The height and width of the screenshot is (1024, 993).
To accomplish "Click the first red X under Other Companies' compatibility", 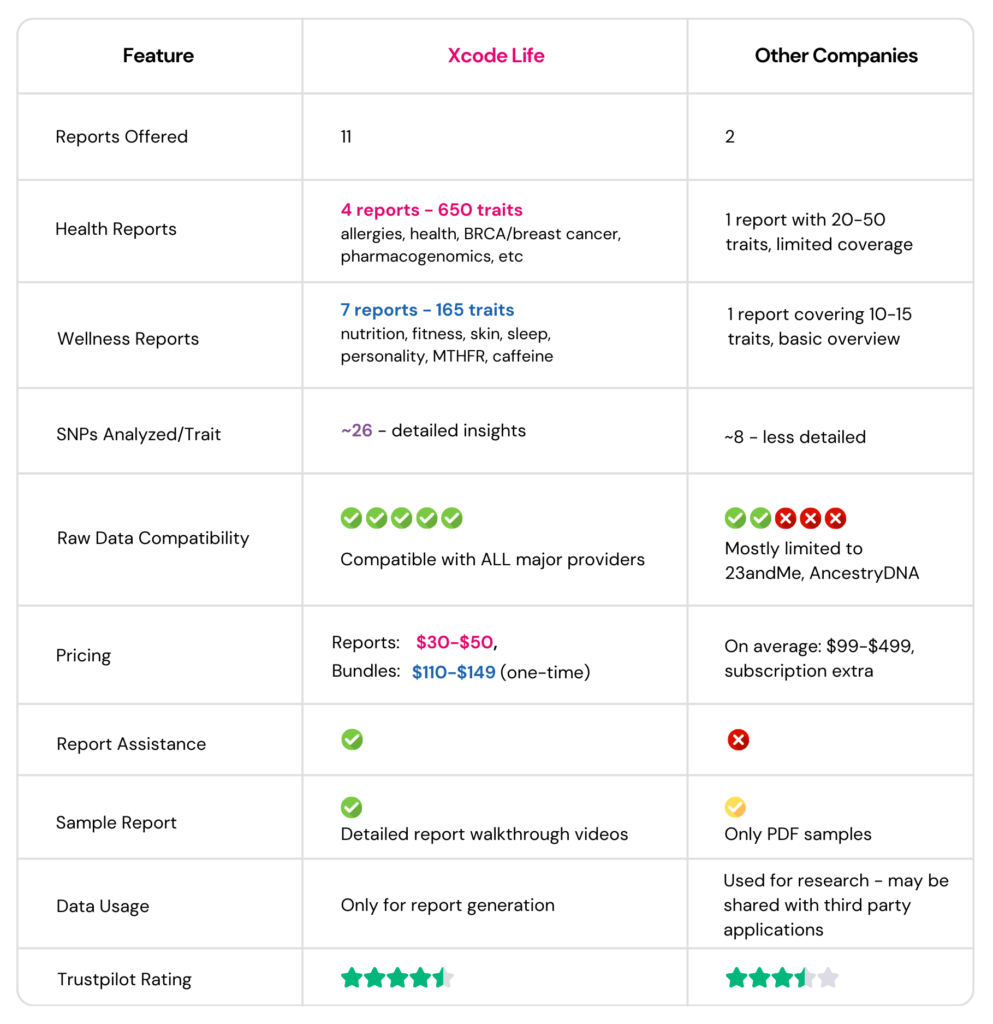I will tap(786, 518).
